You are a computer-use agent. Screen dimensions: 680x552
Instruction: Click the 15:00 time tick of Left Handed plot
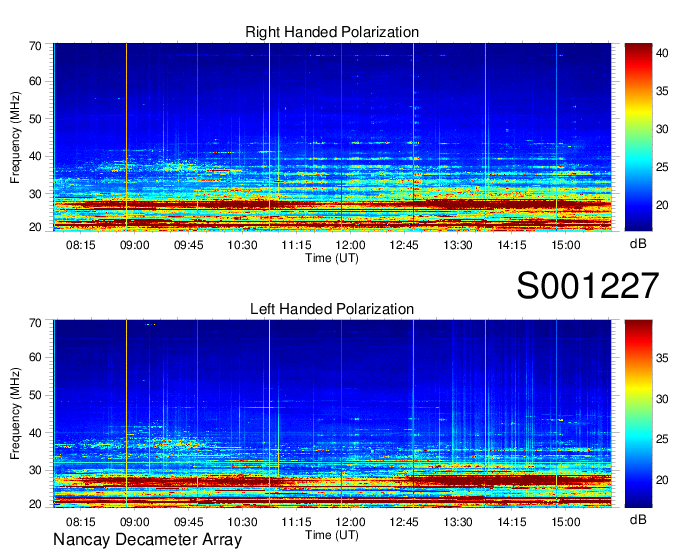566,522
